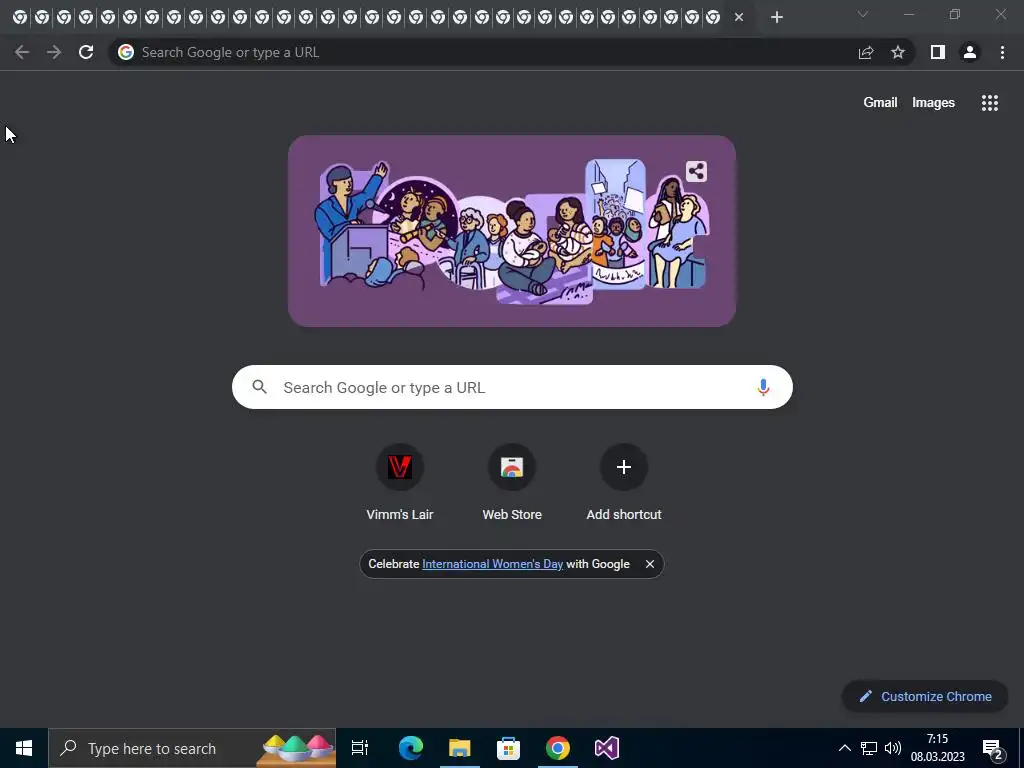Open the clock showing 7:15
This screenshot has height=768, width=1024.
click(x=938, y=748)
